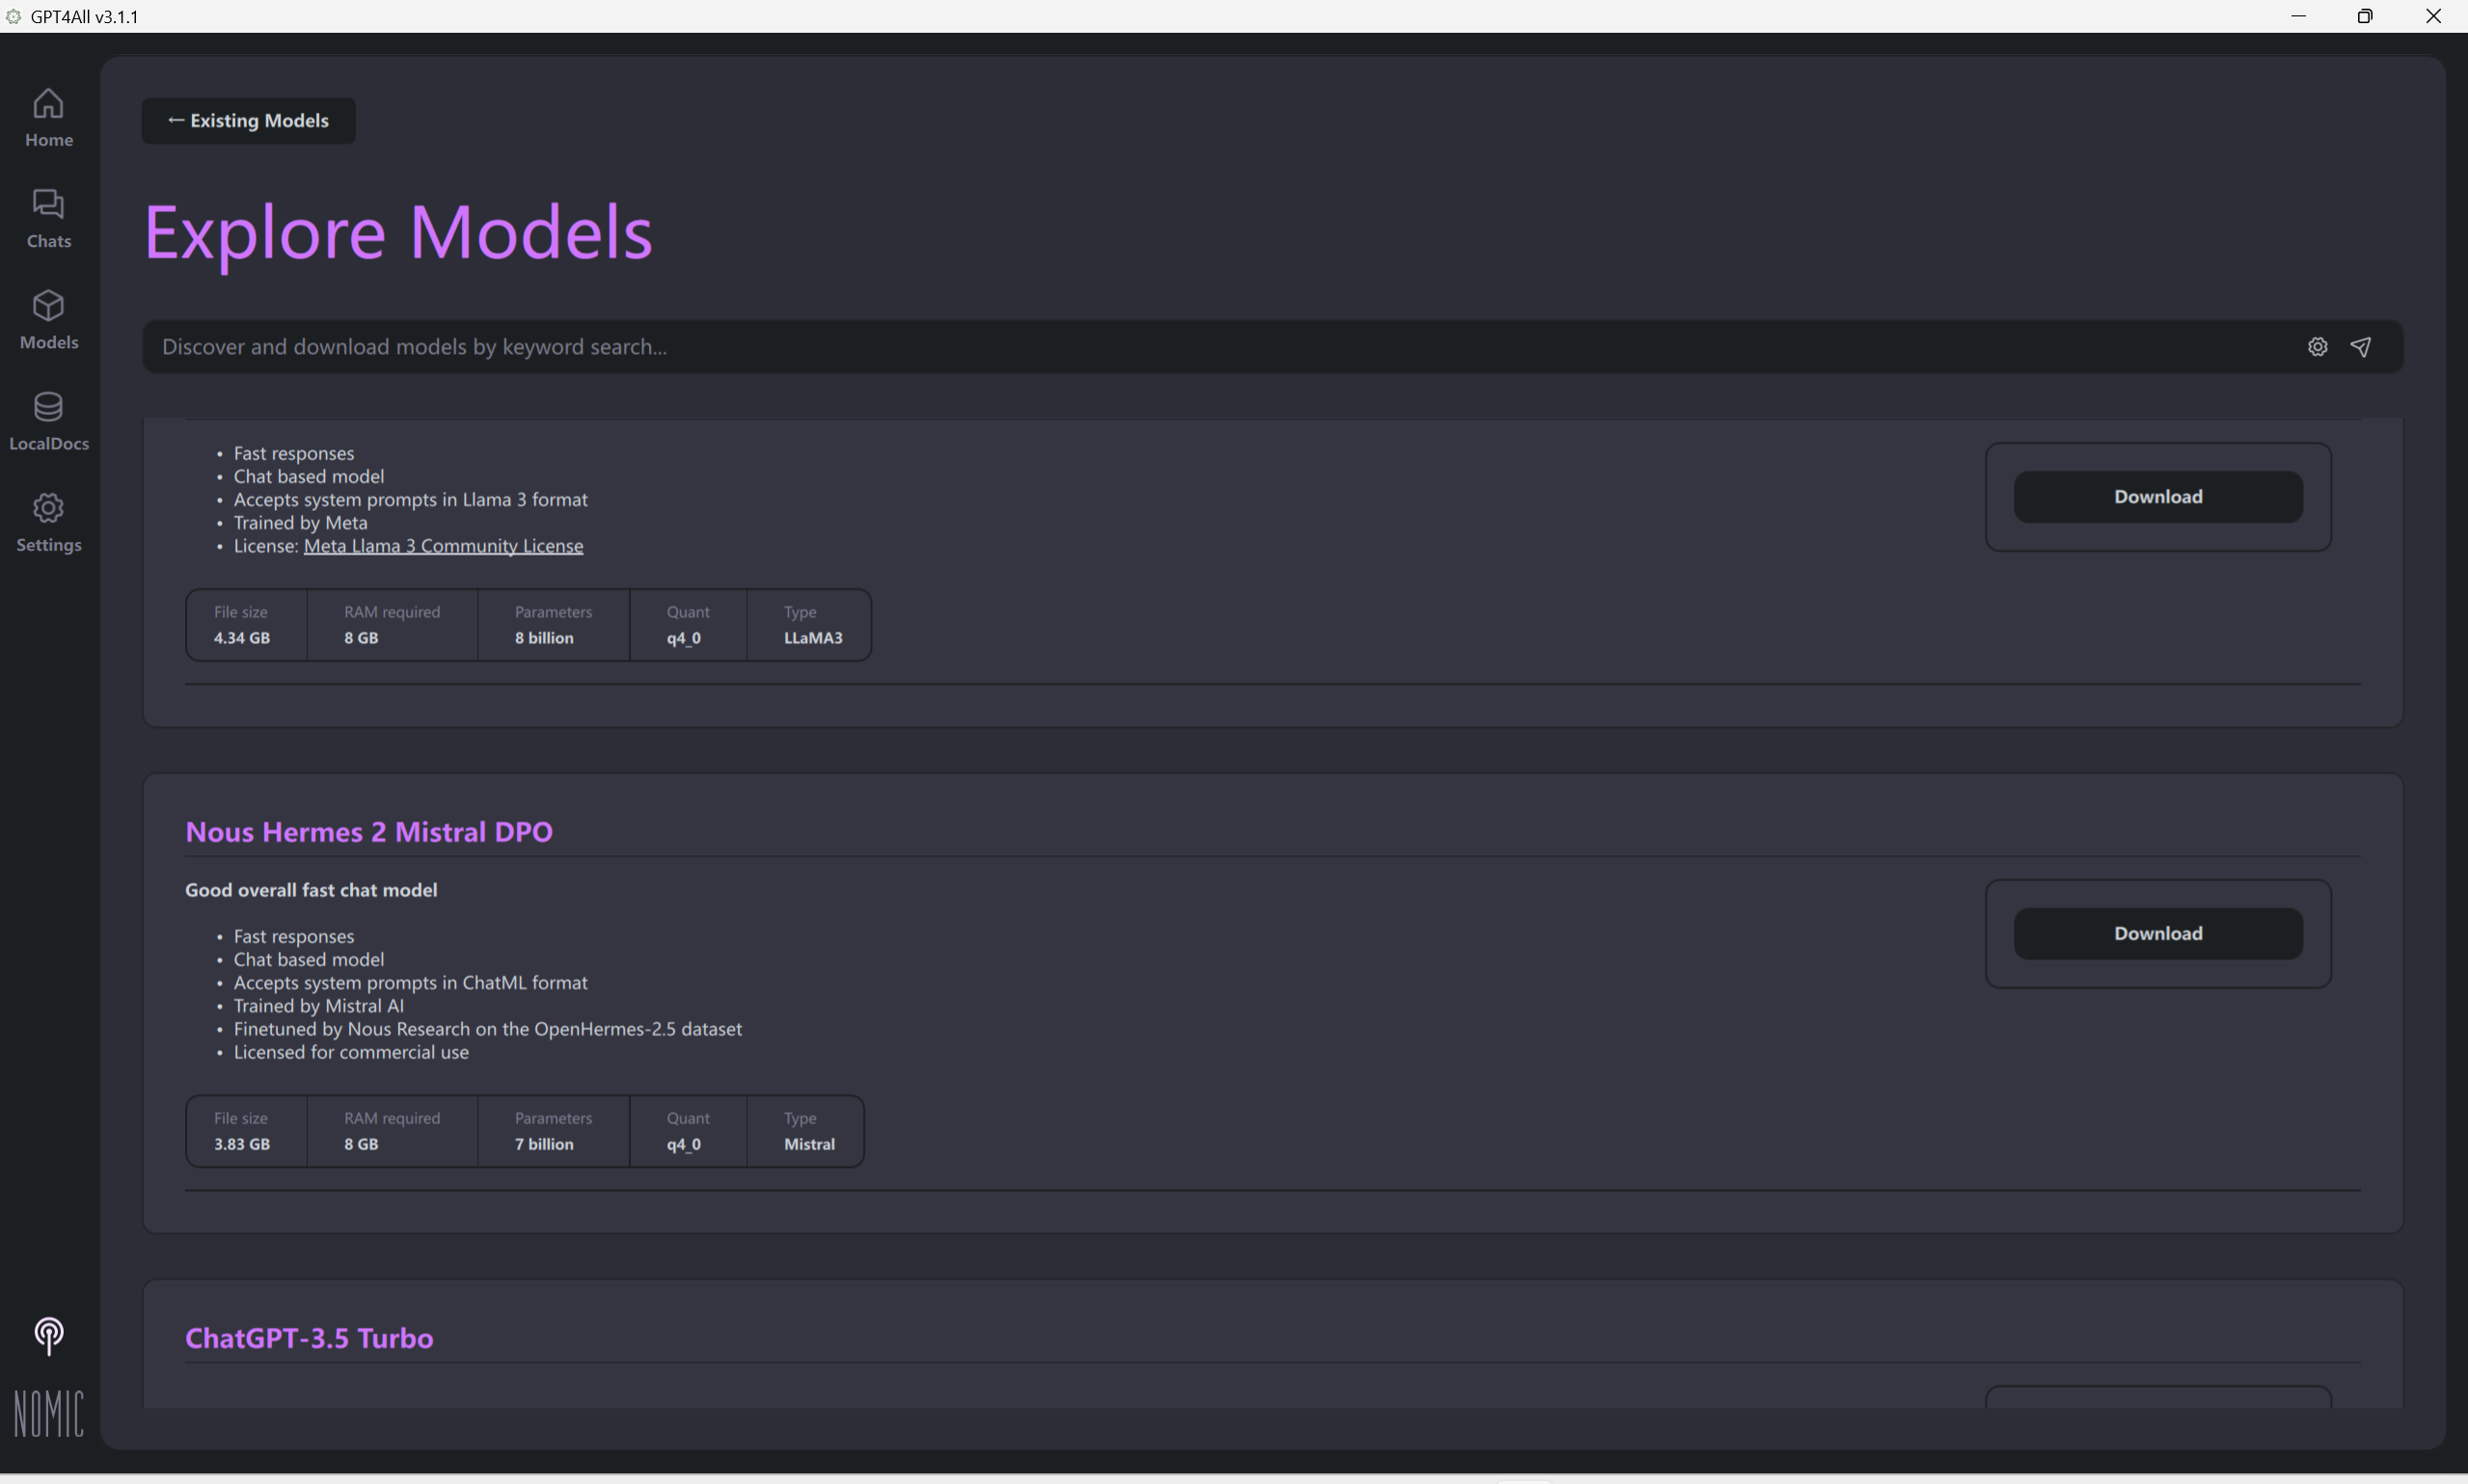Restore down the GPT4All window

tap(2364, 16)
